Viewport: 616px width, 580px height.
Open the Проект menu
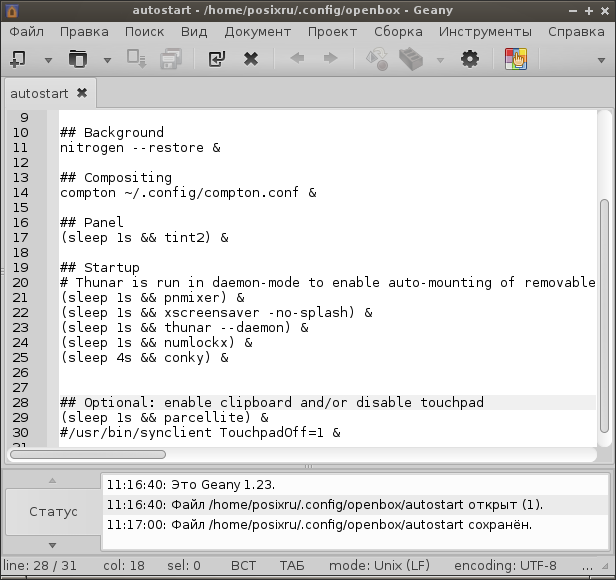pos(332,32)
